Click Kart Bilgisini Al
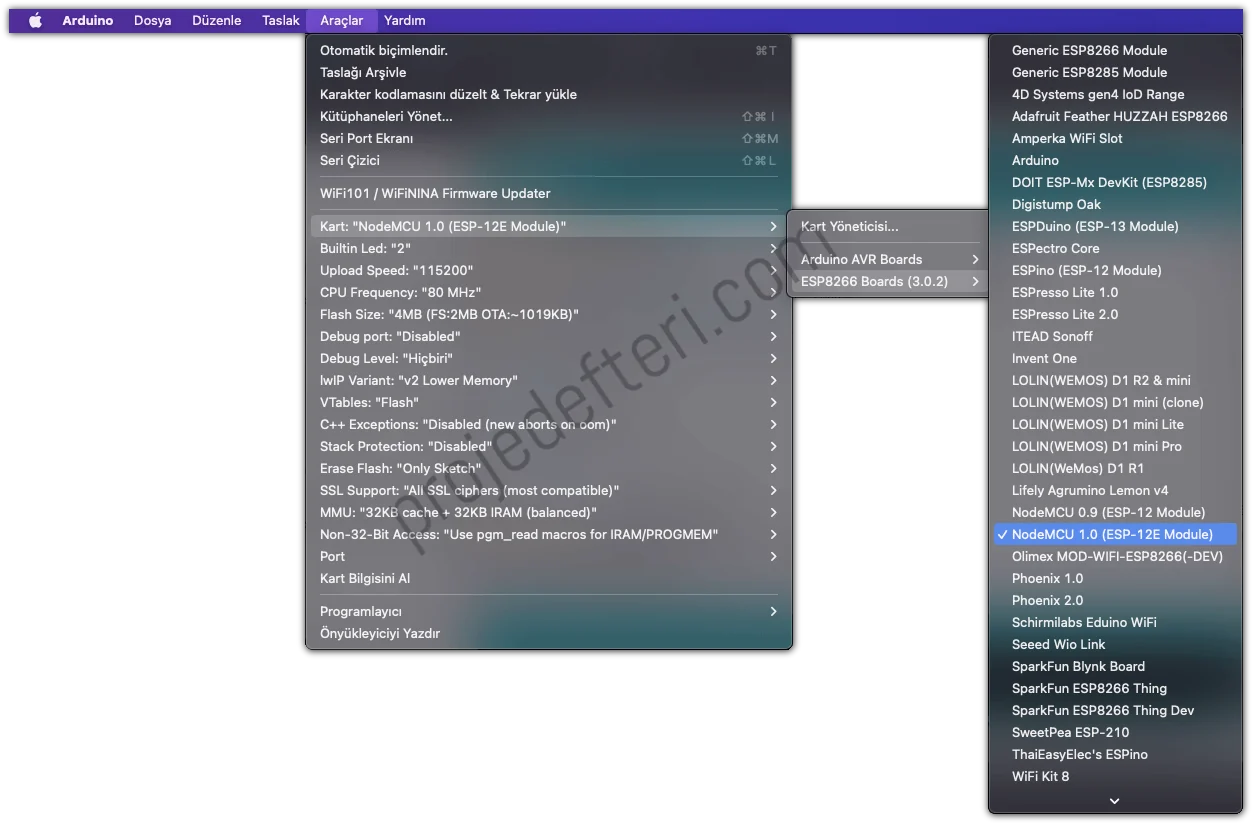Screen dimensions: 1252x823 (548, 578)
